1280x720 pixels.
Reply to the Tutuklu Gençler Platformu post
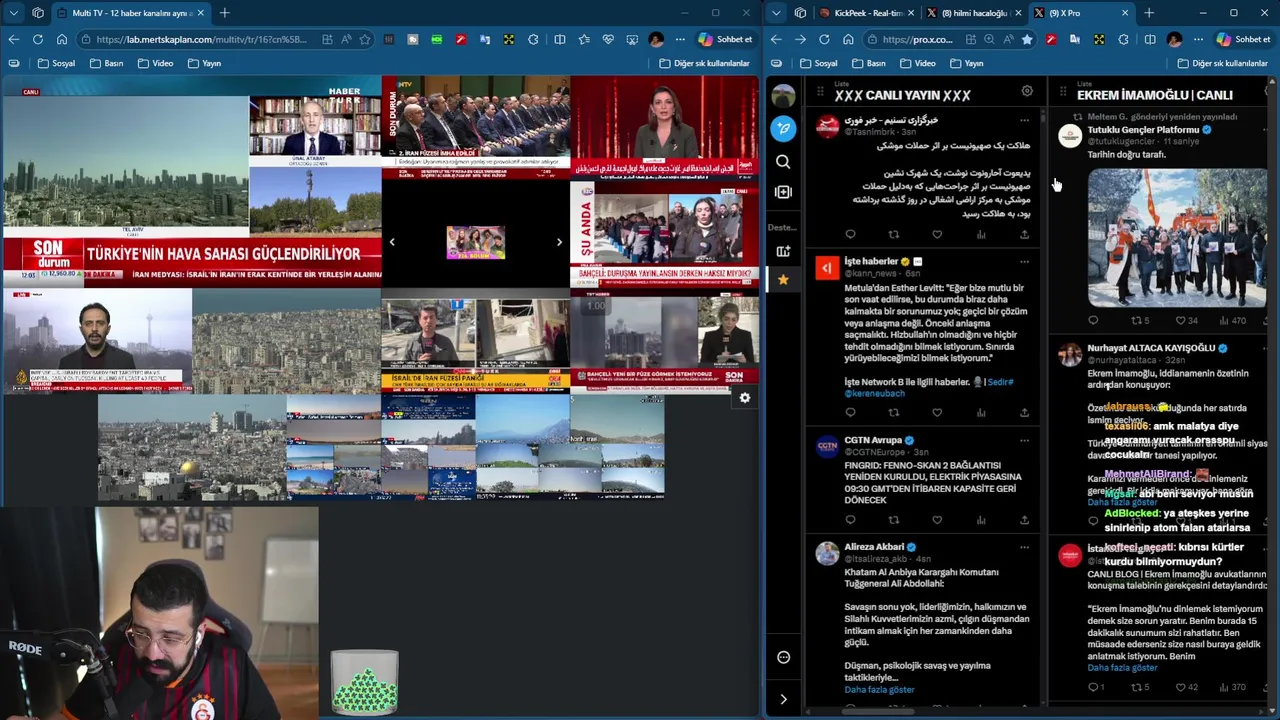pos(1092,320)
